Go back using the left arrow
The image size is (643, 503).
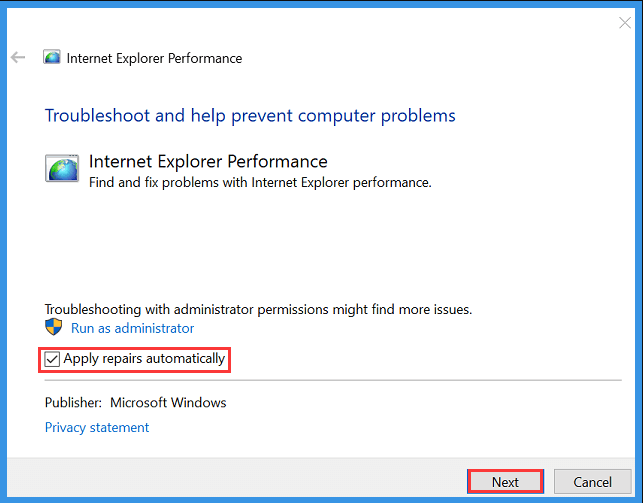coord(18,57)
